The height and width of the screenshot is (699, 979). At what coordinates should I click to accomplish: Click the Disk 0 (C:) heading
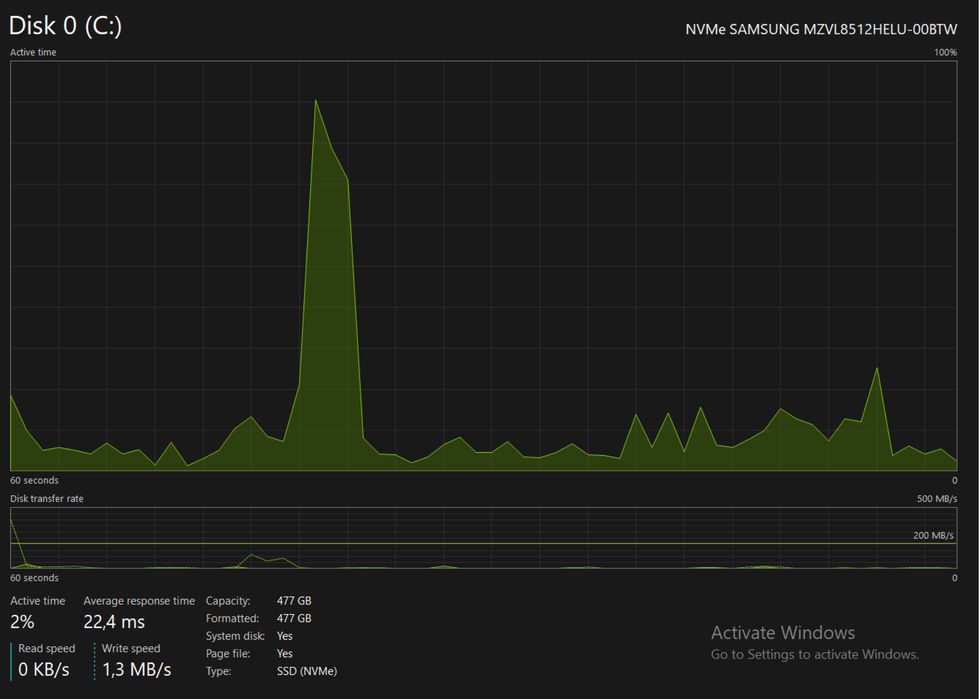tap(66, 26)
